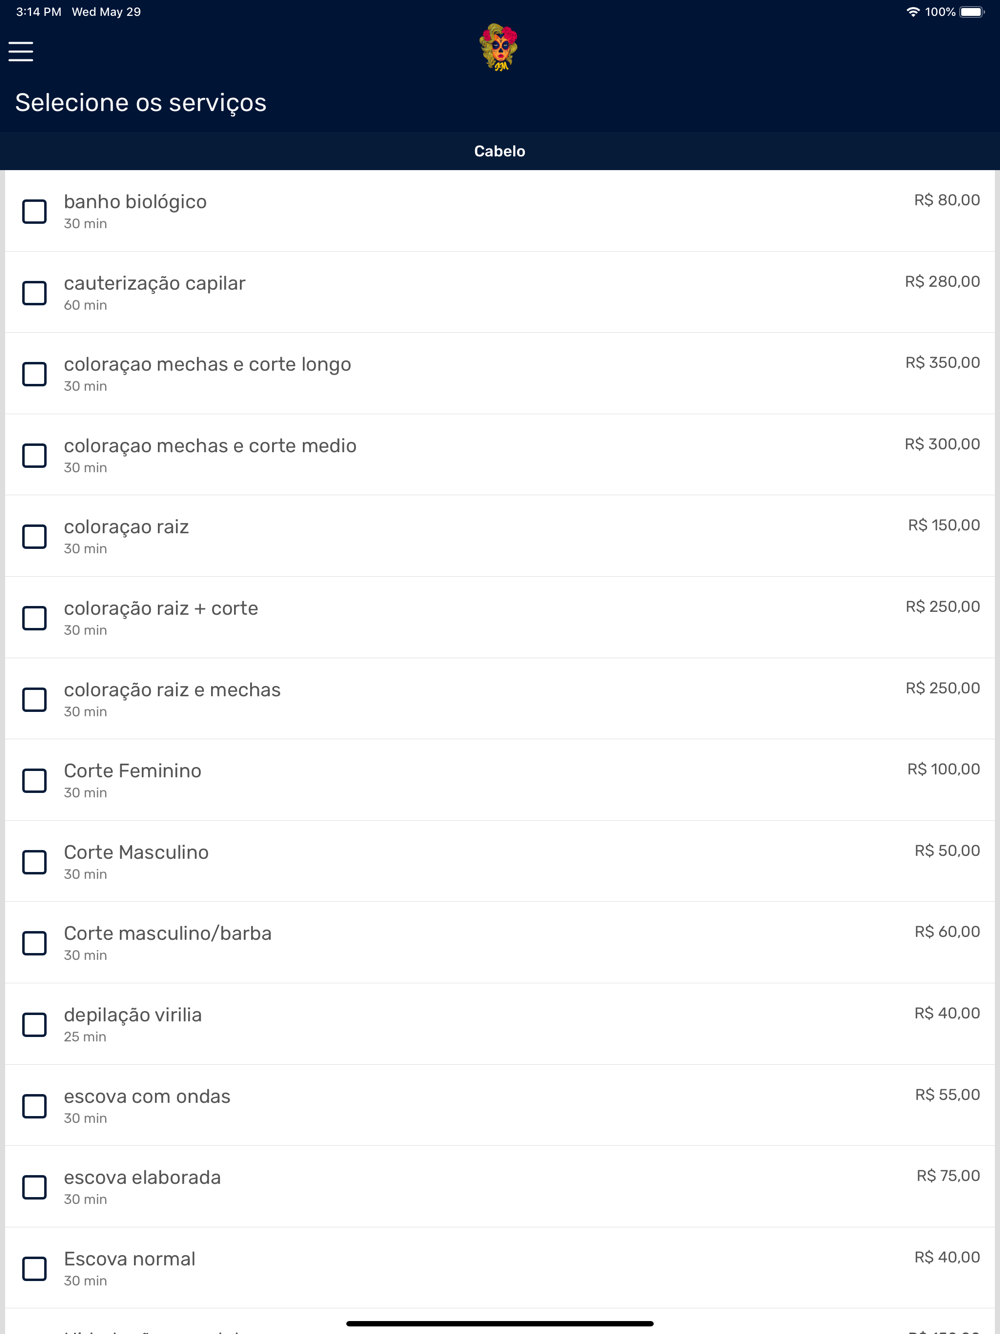
Task: Tap the Selecione os serviços title
Action: pyautogui.click(x=141, y=103)
